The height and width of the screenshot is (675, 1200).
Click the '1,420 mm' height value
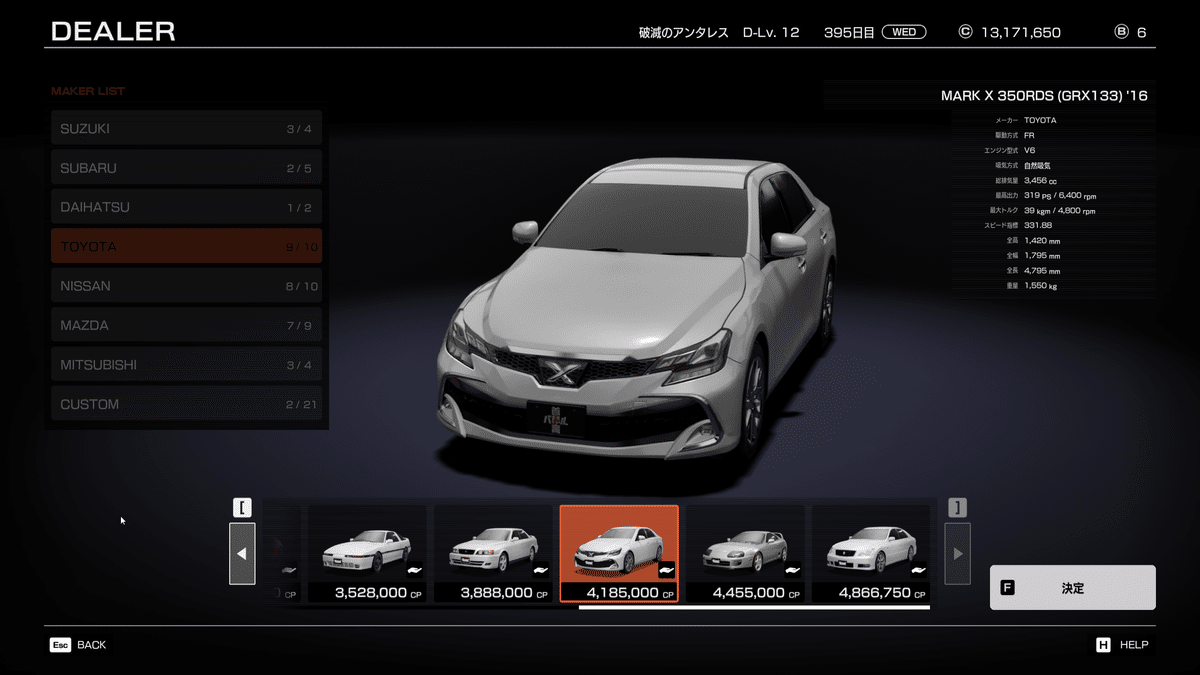click(x=1042, y=240)
